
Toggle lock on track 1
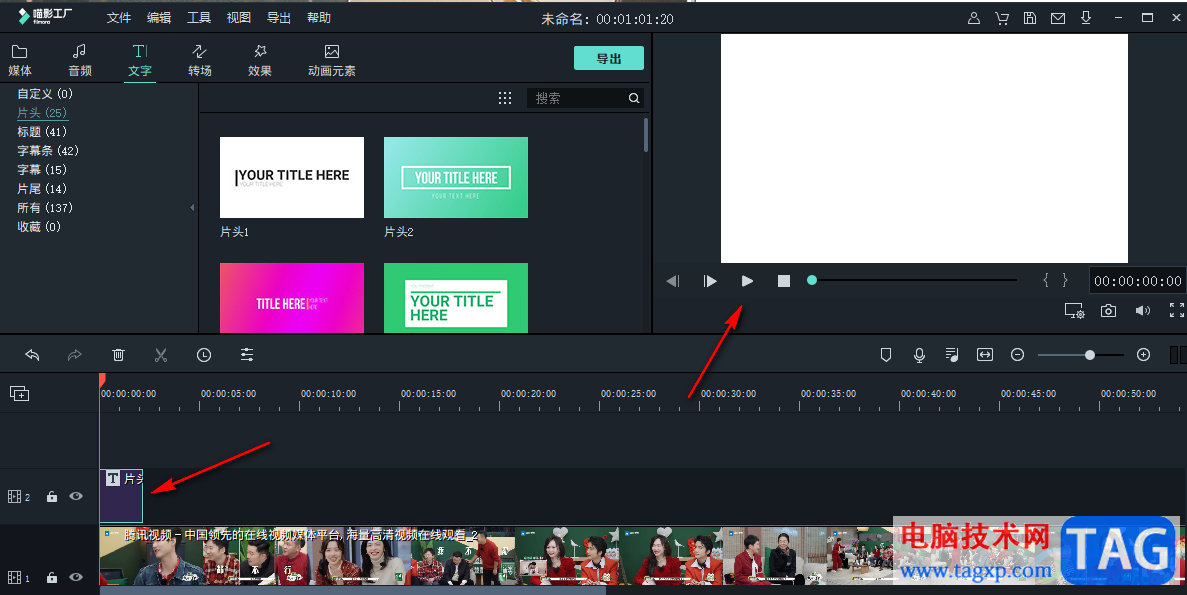click(51, 578)
